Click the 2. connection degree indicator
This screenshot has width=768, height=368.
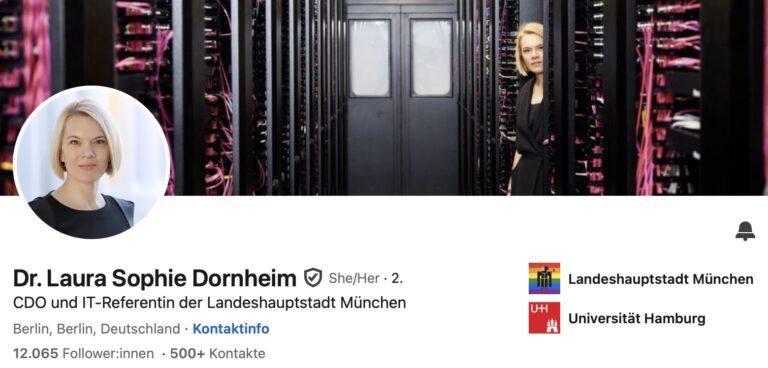[397, 279]
